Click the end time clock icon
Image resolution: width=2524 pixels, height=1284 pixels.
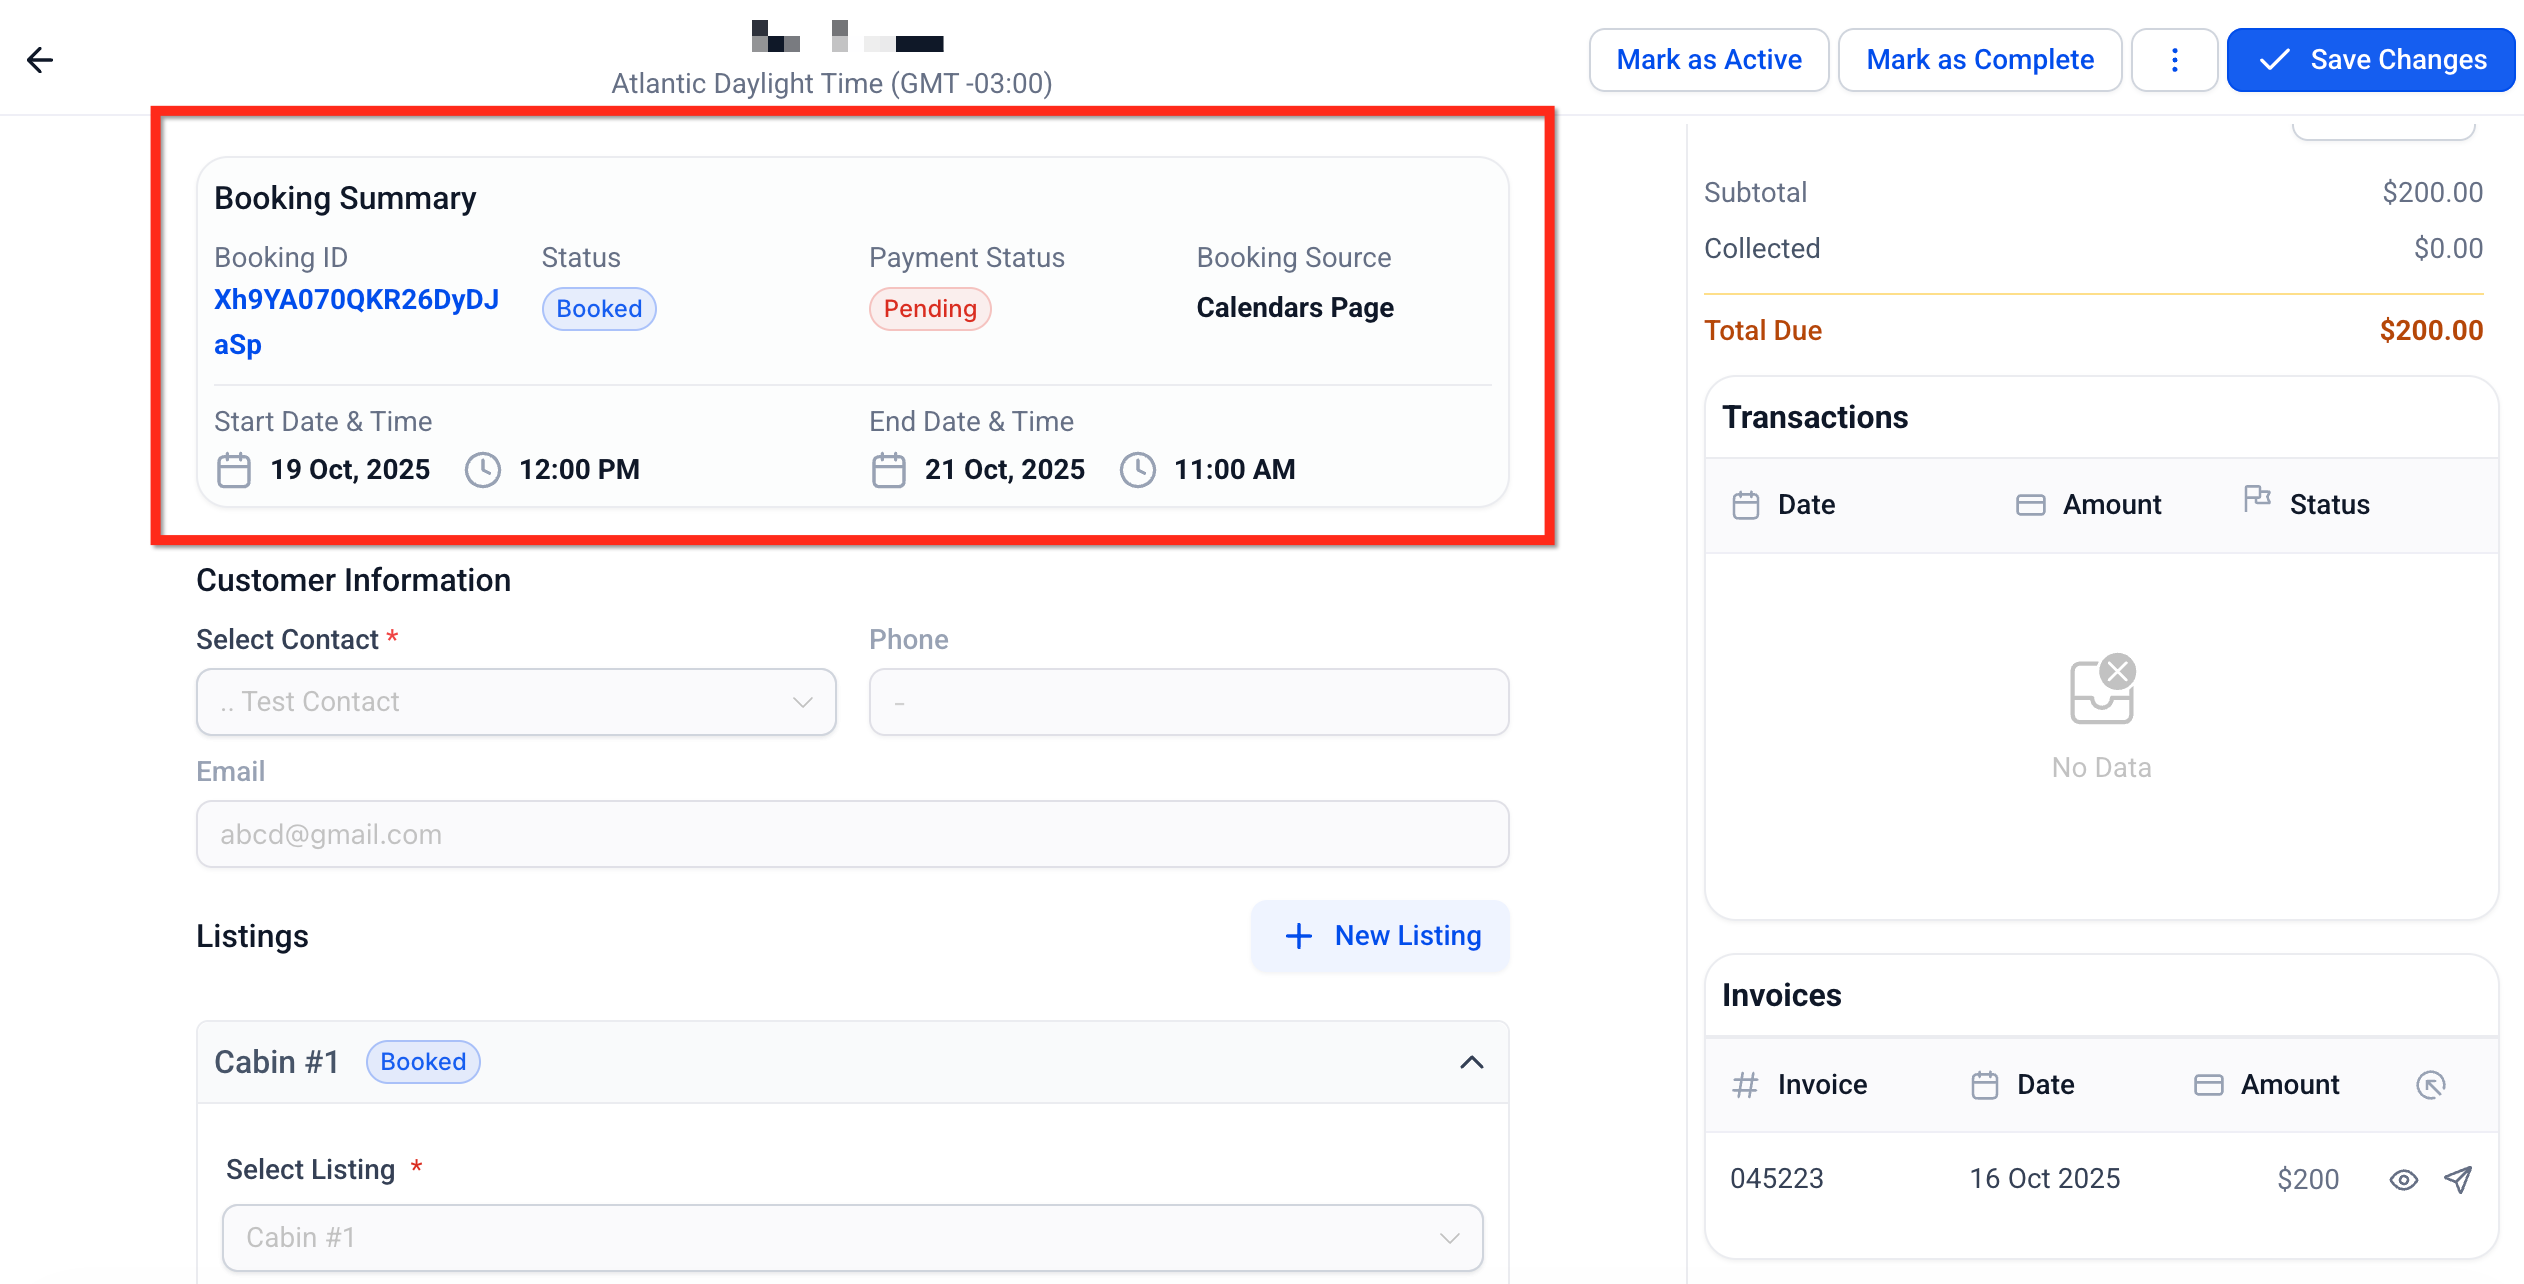tap(1137, 470)
